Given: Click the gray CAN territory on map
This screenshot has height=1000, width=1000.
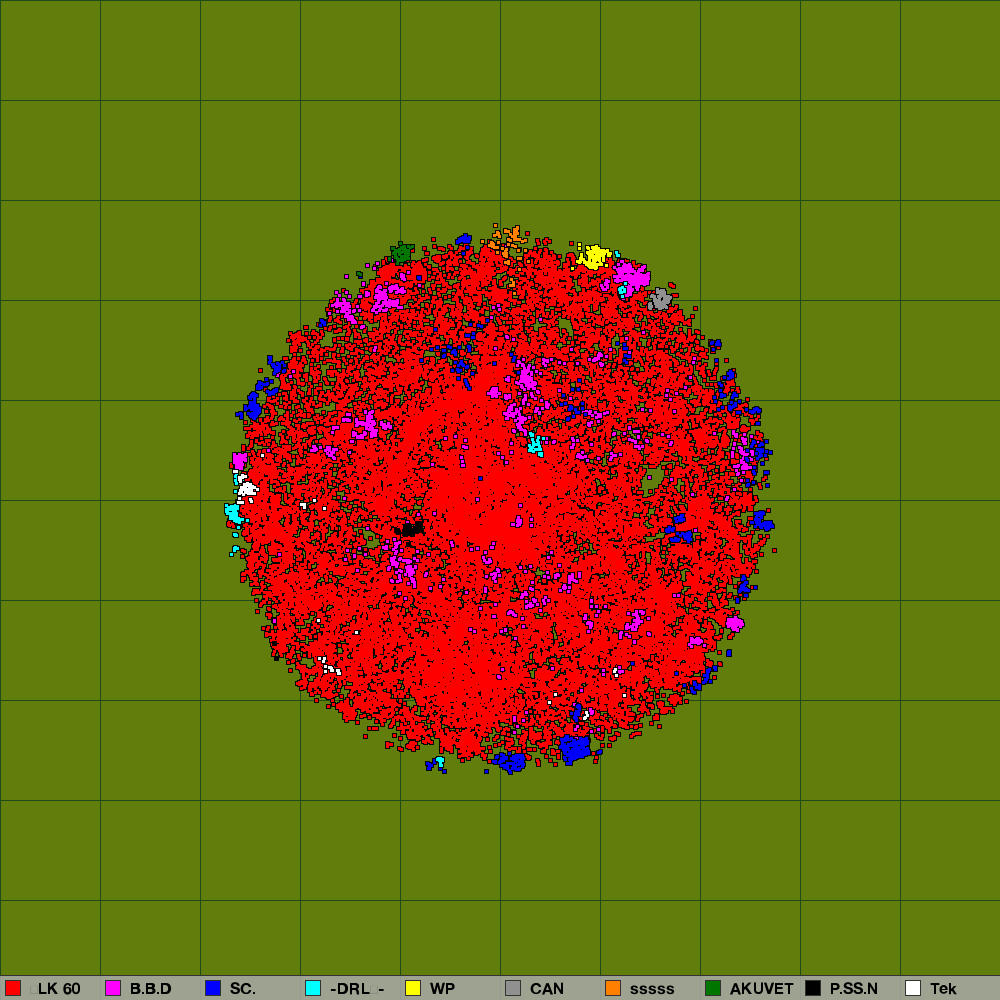Looking at the screenshot, I should (x=659, y=299).
